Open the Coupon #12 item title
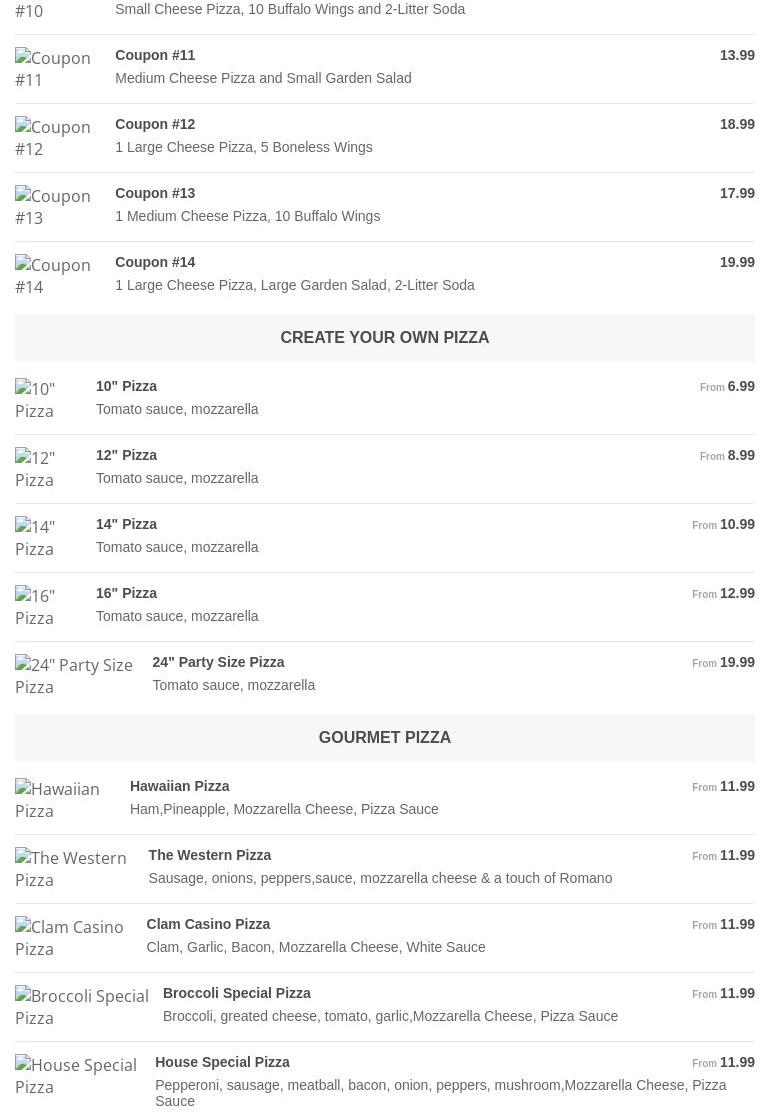This screenshot has height=1119, width=770. 155,124
